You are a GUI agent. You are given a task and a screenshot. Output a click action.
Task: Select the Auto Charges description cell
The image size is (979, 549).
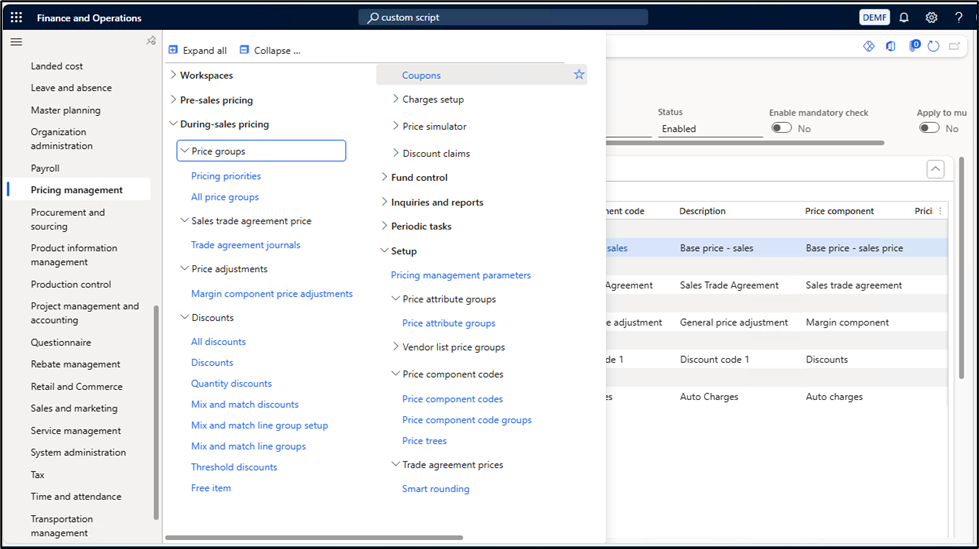point(709,397)
